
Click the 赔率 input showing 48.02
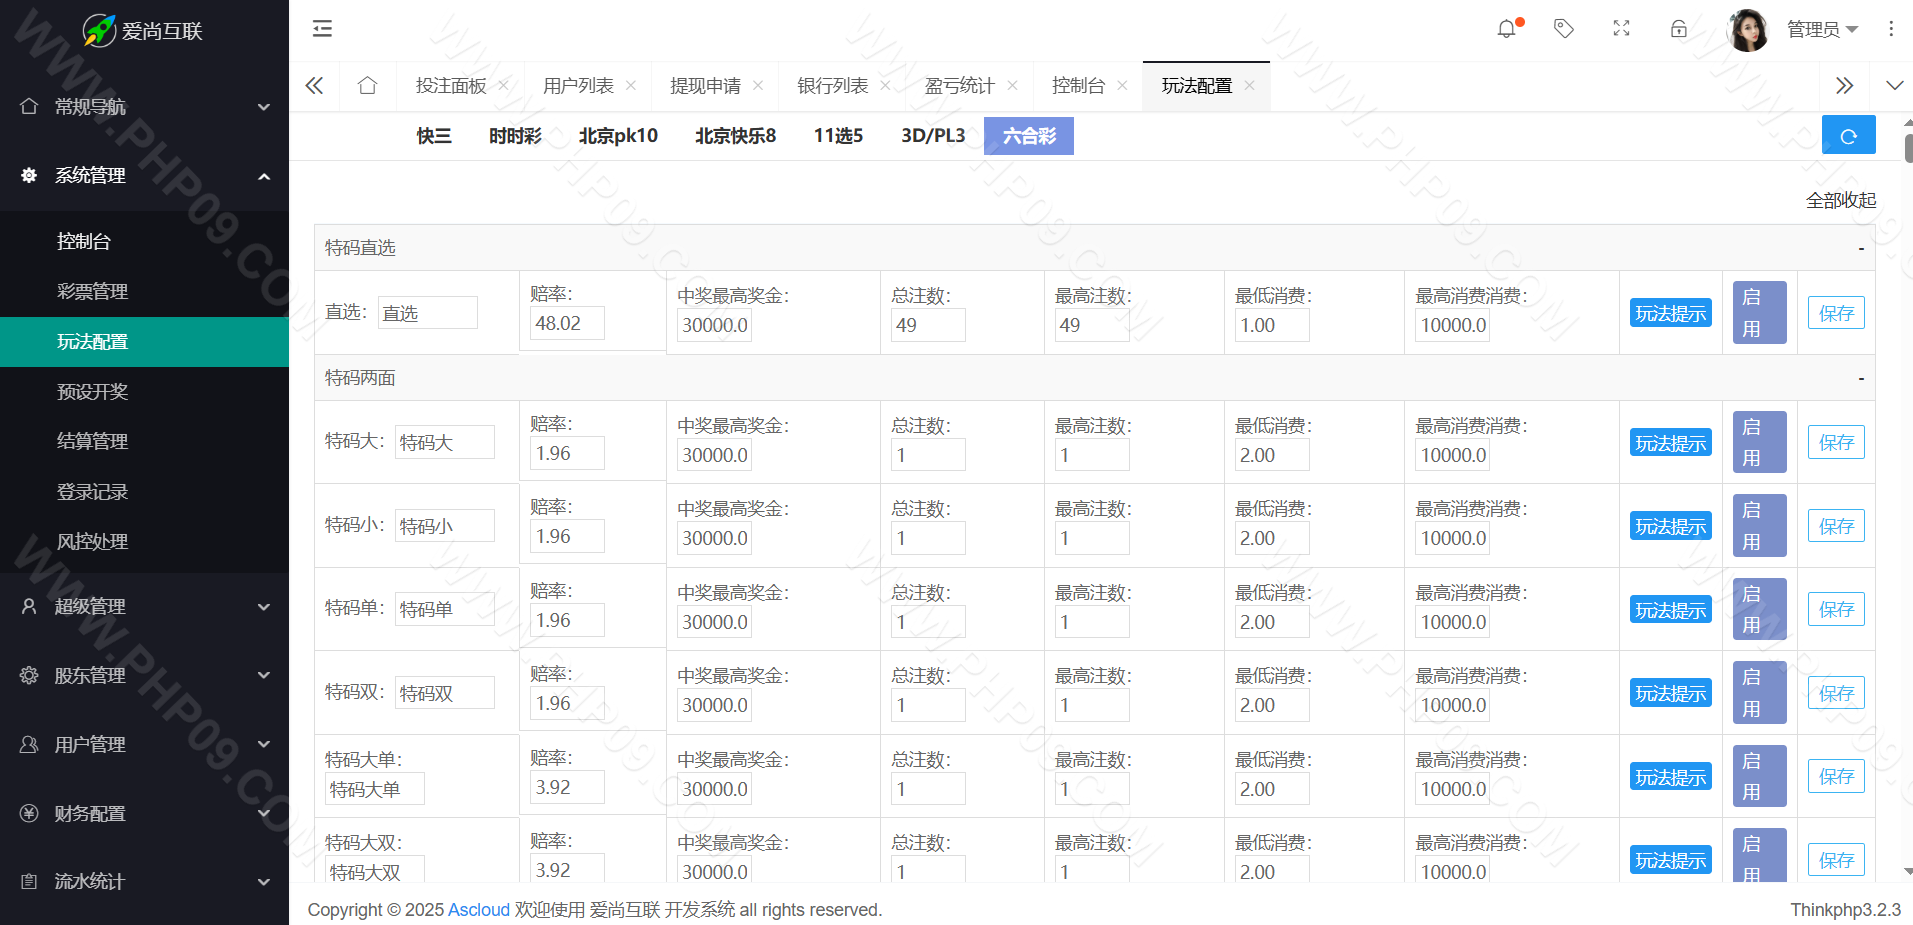pos(567,324)
